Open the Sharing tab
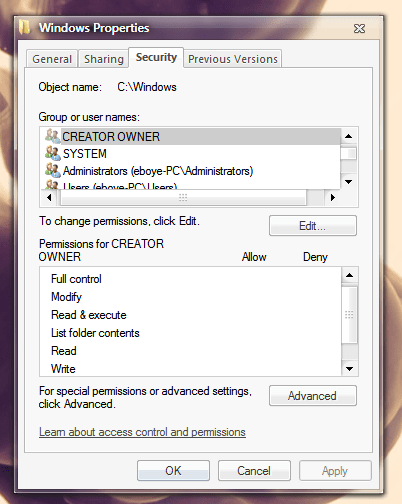The width and height of the screenshot is (402, 504). pyautogui.click(x=104, y=59)
